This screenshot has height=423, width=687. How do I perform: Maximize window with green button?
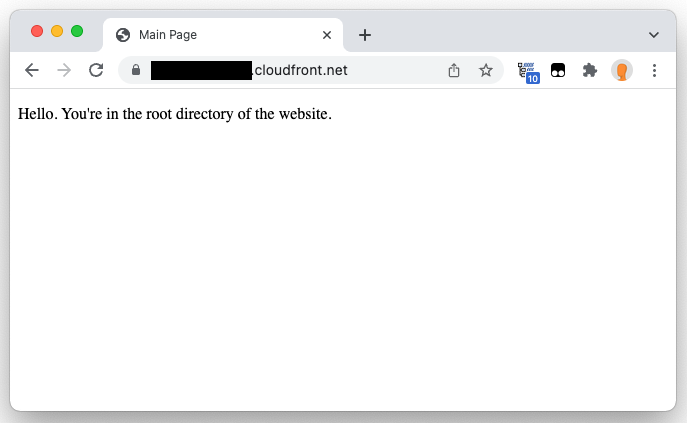(x=77, y=31)
